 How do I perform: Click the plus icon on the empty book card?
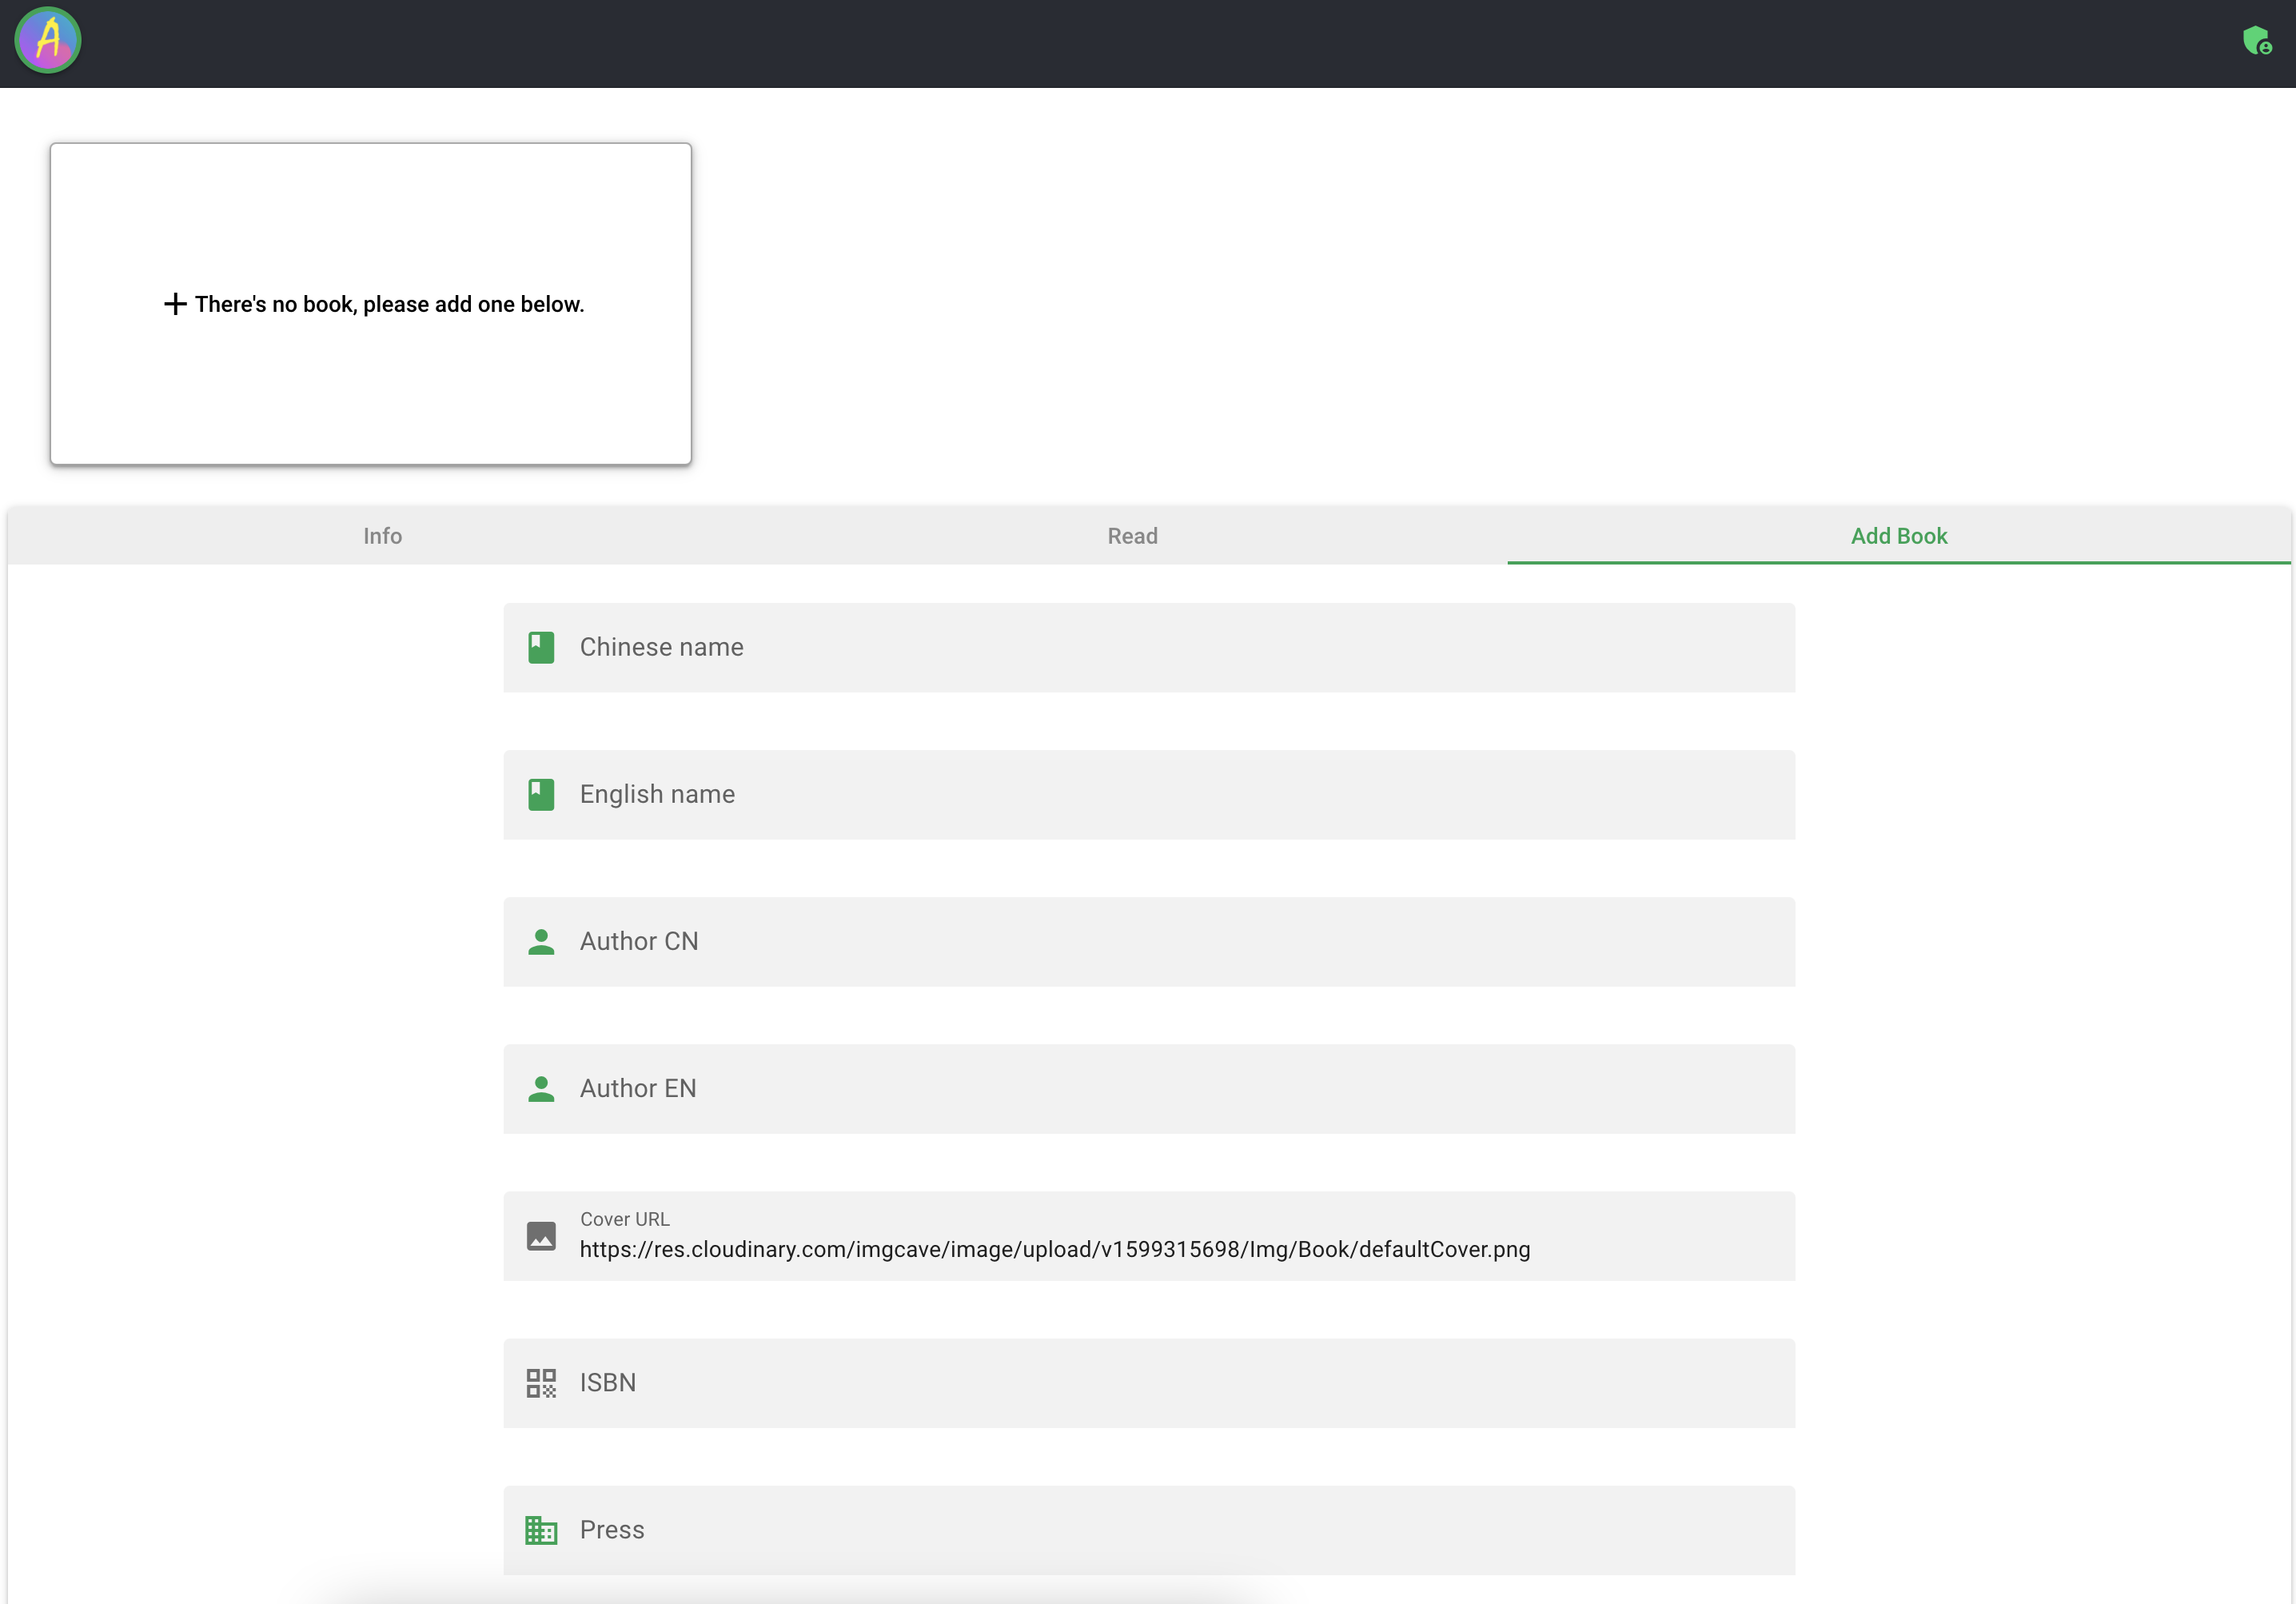[174, 304]
